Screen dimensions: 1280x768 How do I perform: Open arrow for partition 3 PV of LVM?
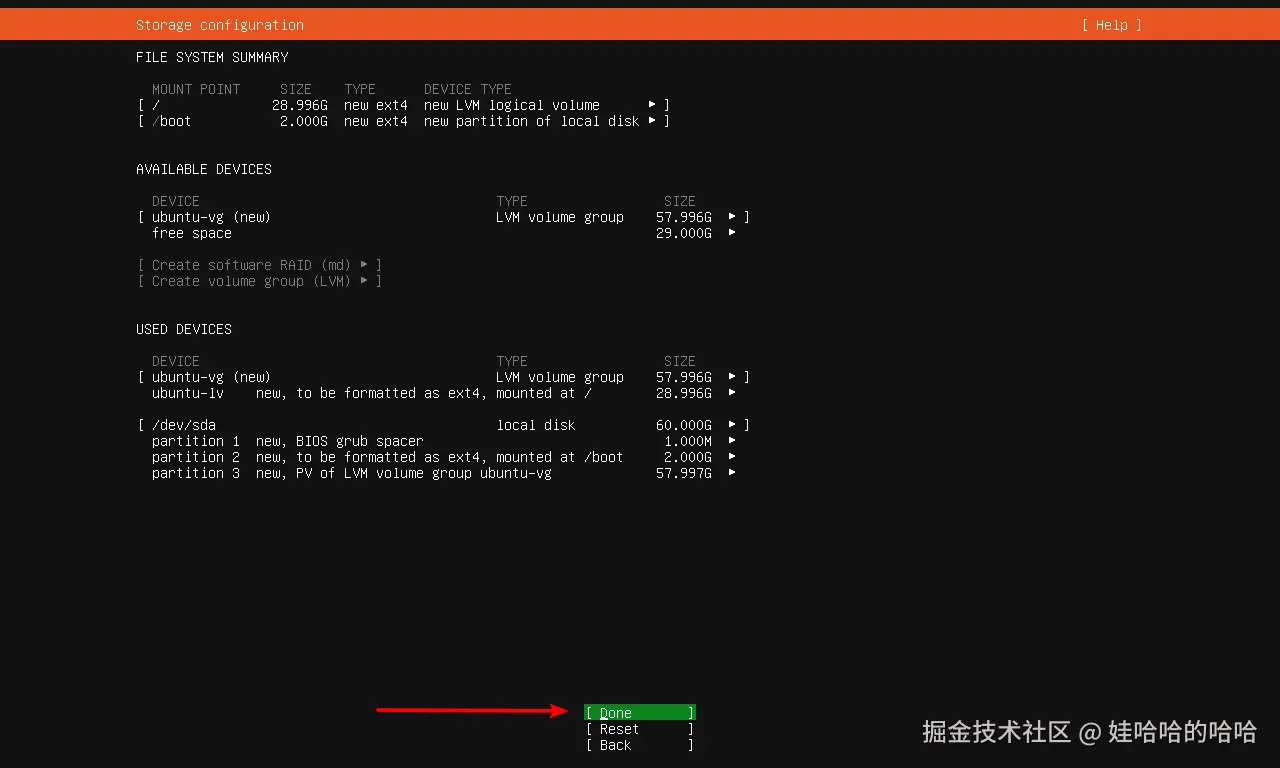tap(732, 473)
